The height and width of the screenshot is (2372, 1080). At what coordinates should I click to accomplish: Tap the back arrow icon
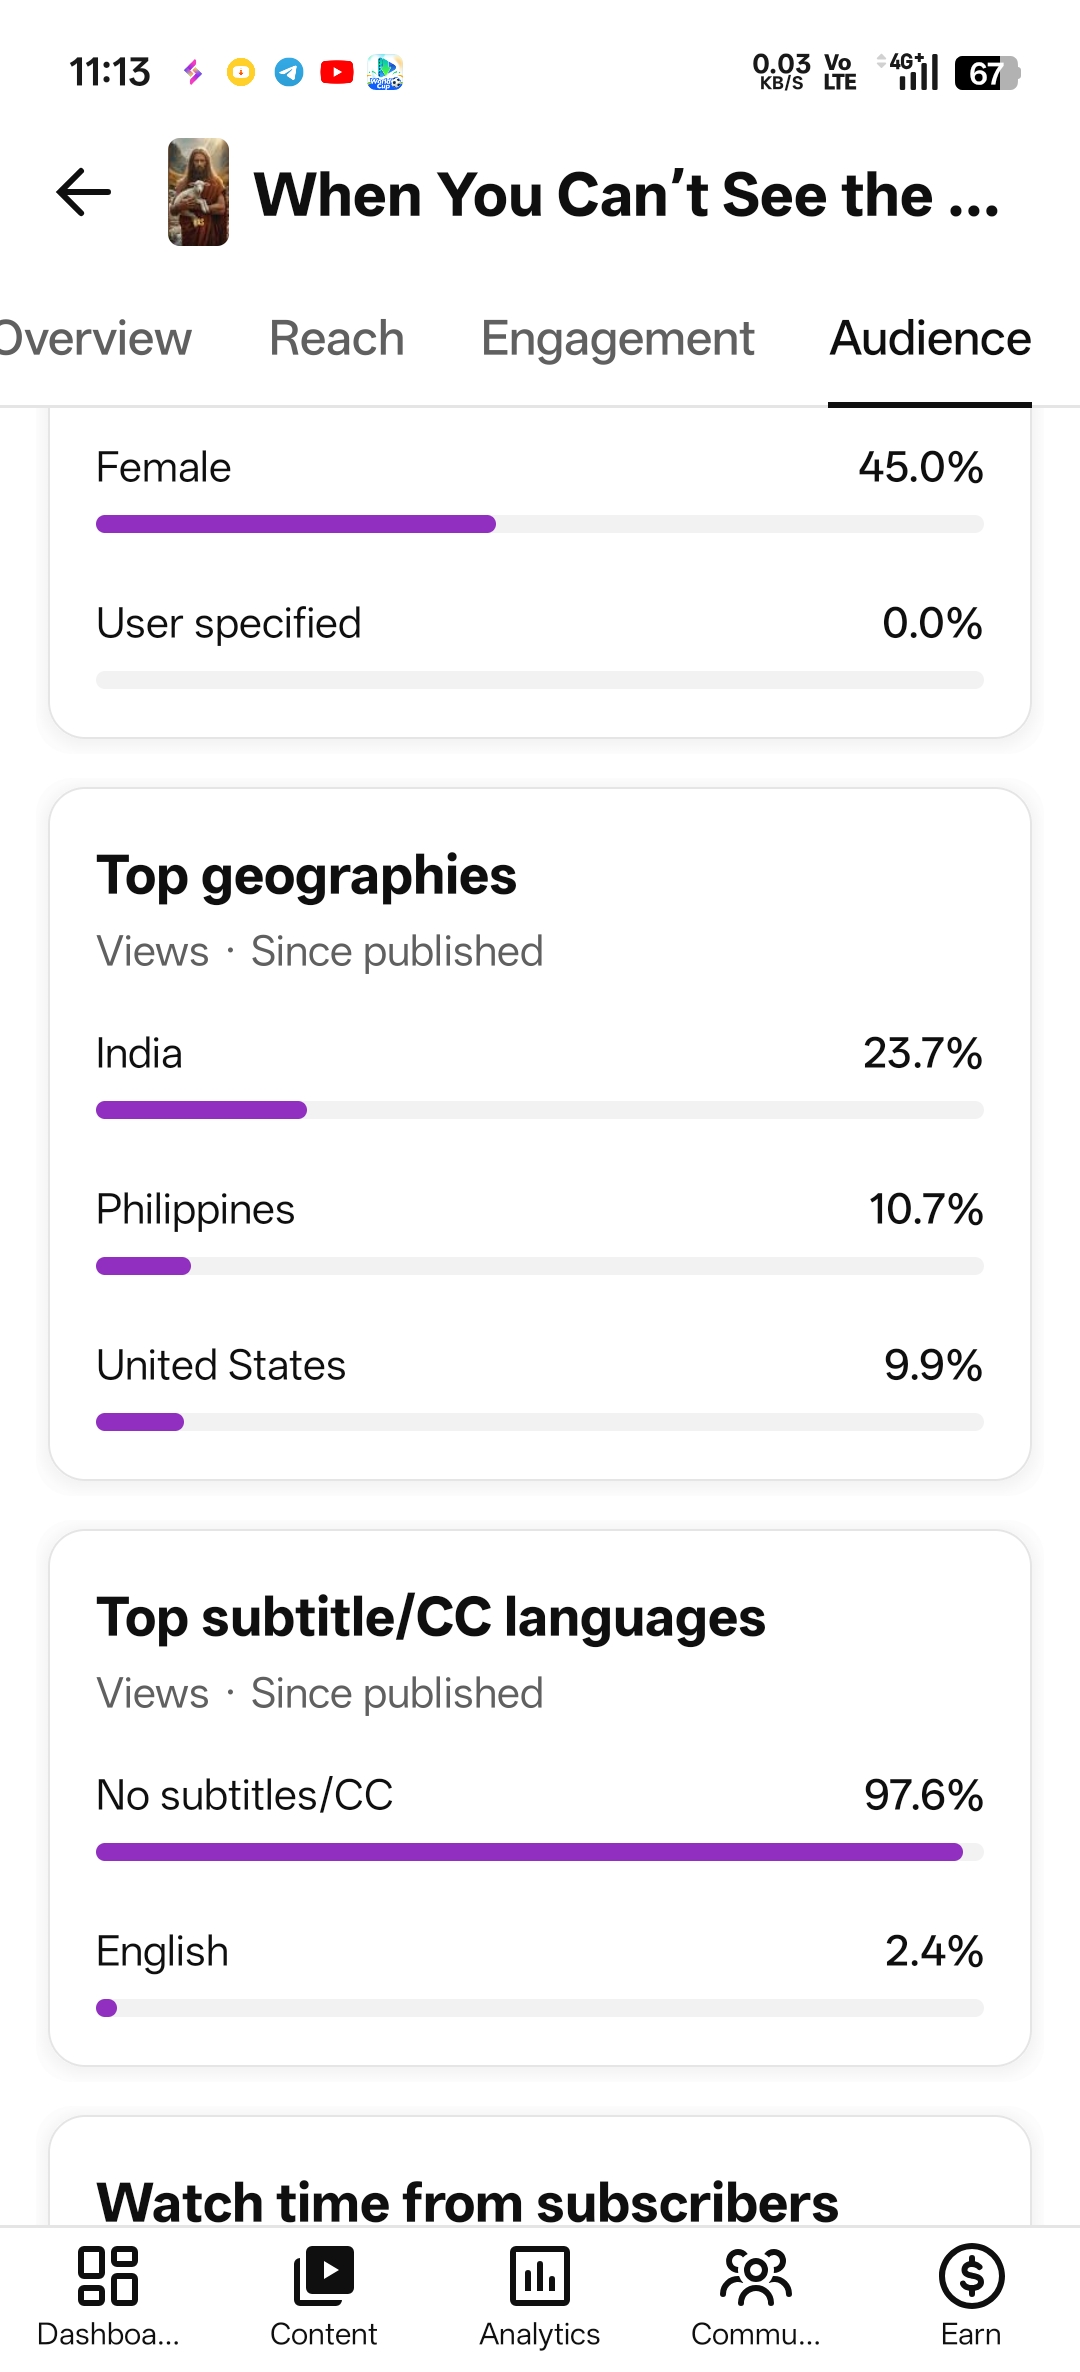pos(83,192)
